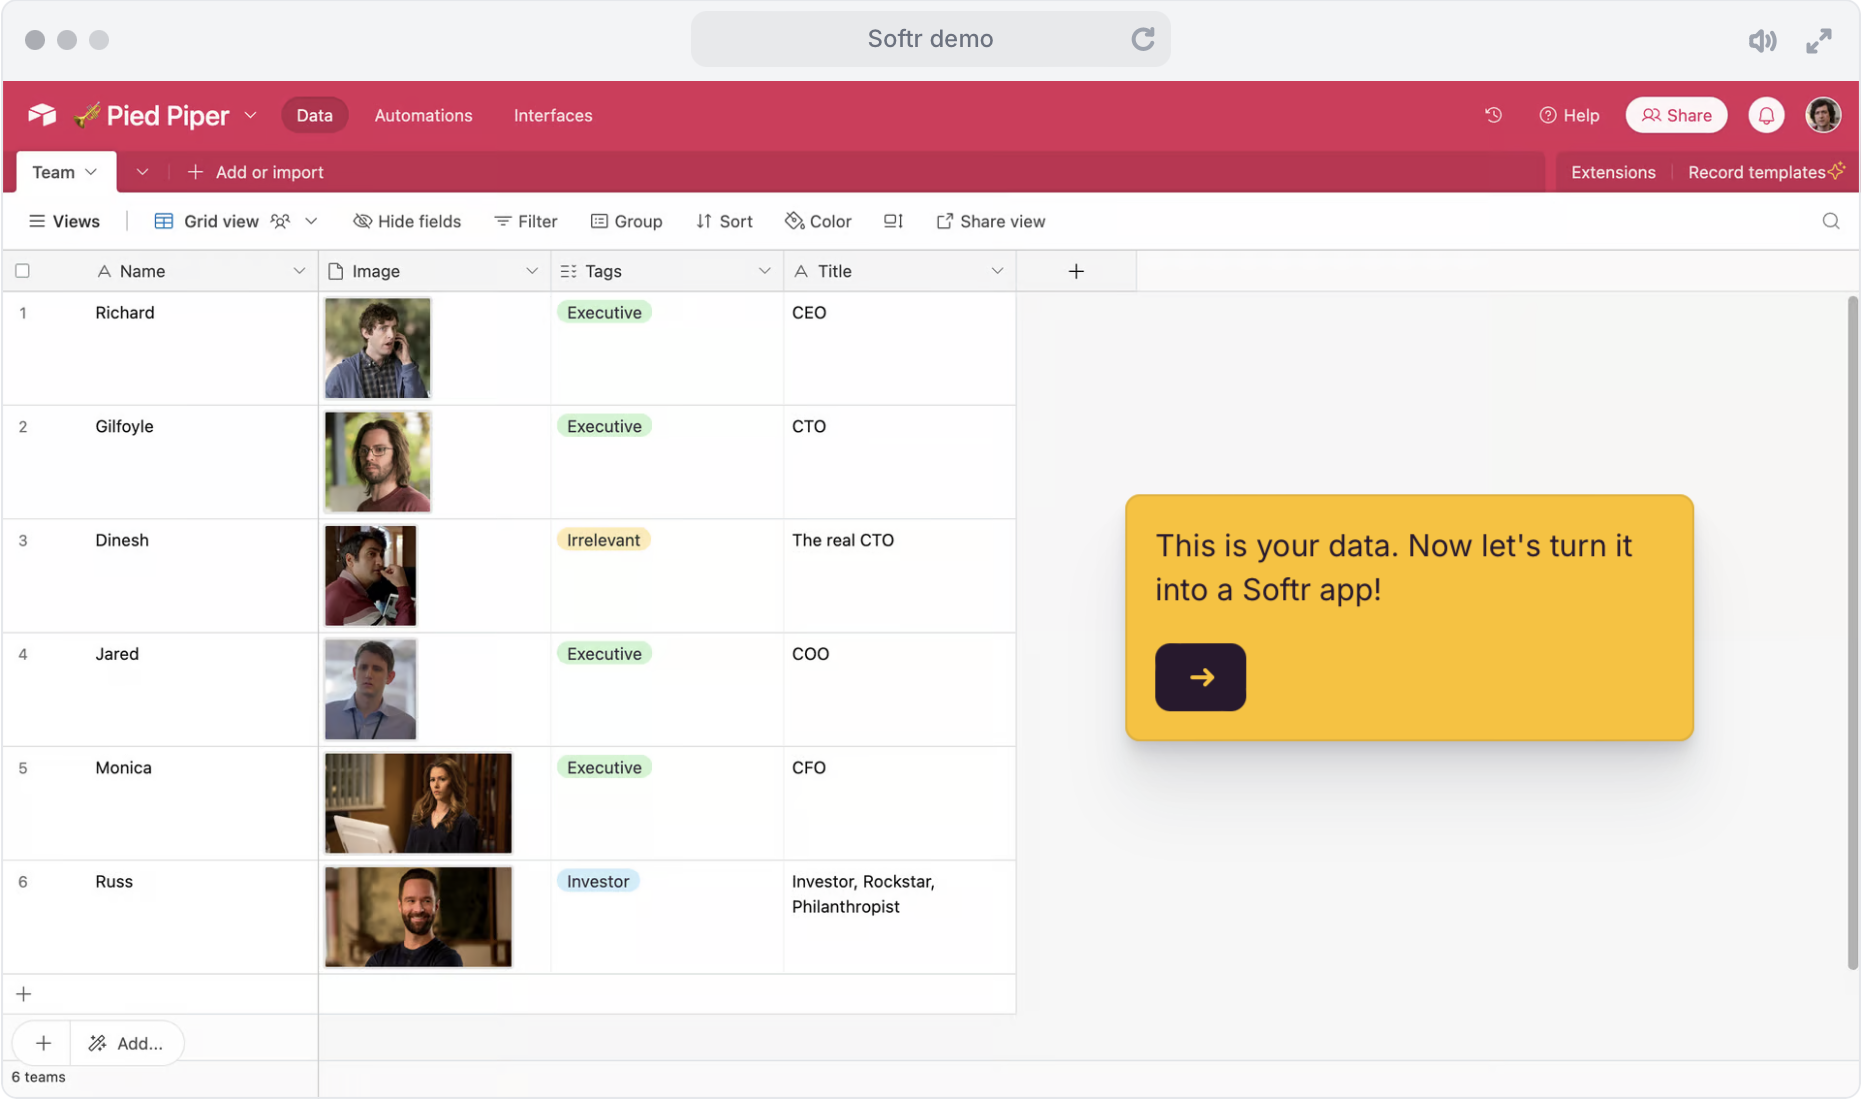Select the 'The real CTO' cell
Screen dimensions: 1862x1100
(x=899, y=576)
